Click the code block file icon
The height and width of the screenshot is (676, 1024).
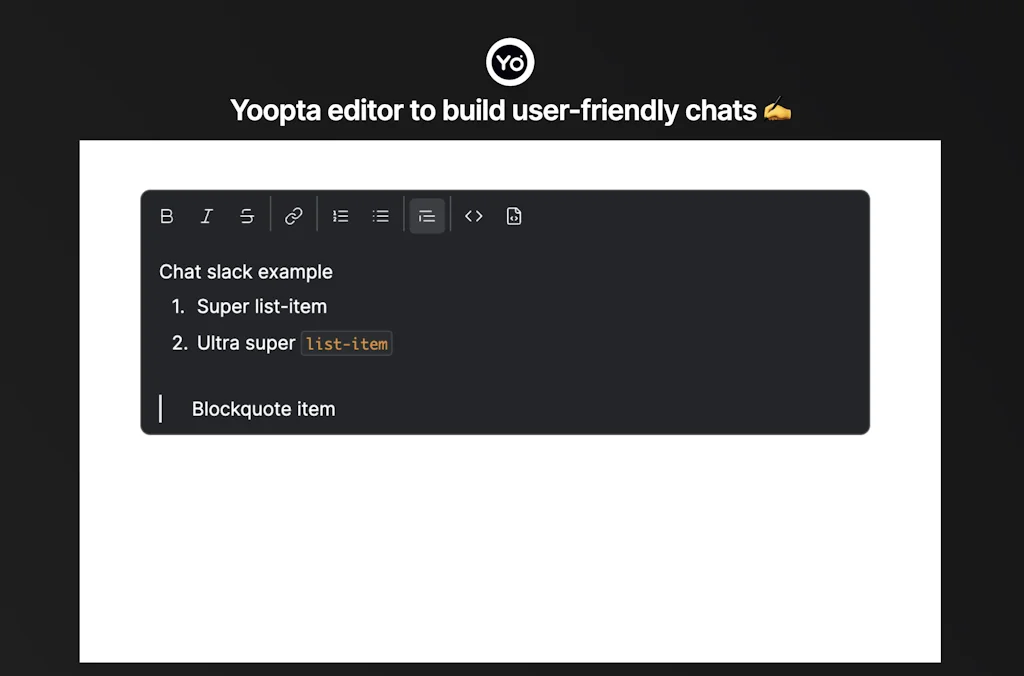click(x=513, y=215)
